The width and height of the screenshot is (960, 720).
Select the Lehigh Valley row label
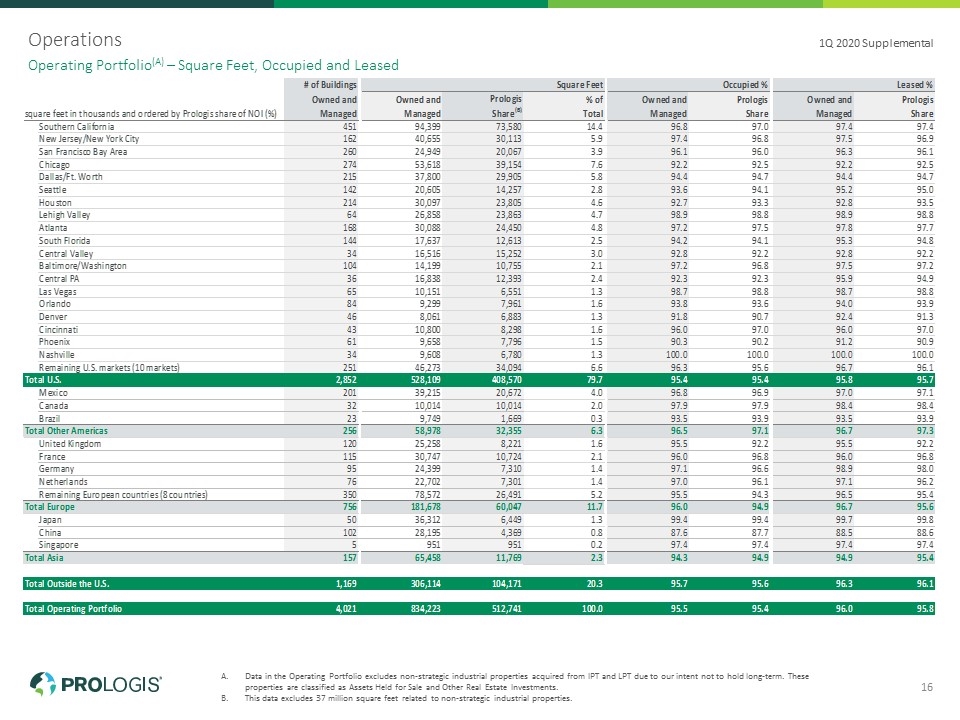64,215
